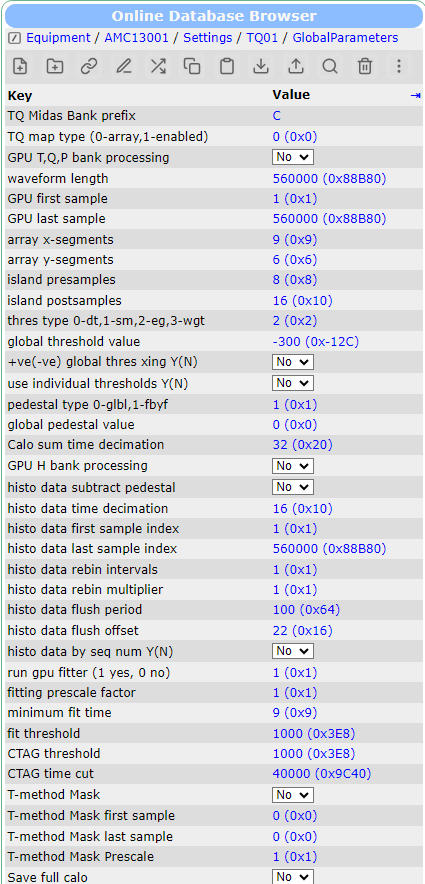Screen dimensions: 425x884
Task: Click the AMC13001 breadcrumb link
Action: 137,38
